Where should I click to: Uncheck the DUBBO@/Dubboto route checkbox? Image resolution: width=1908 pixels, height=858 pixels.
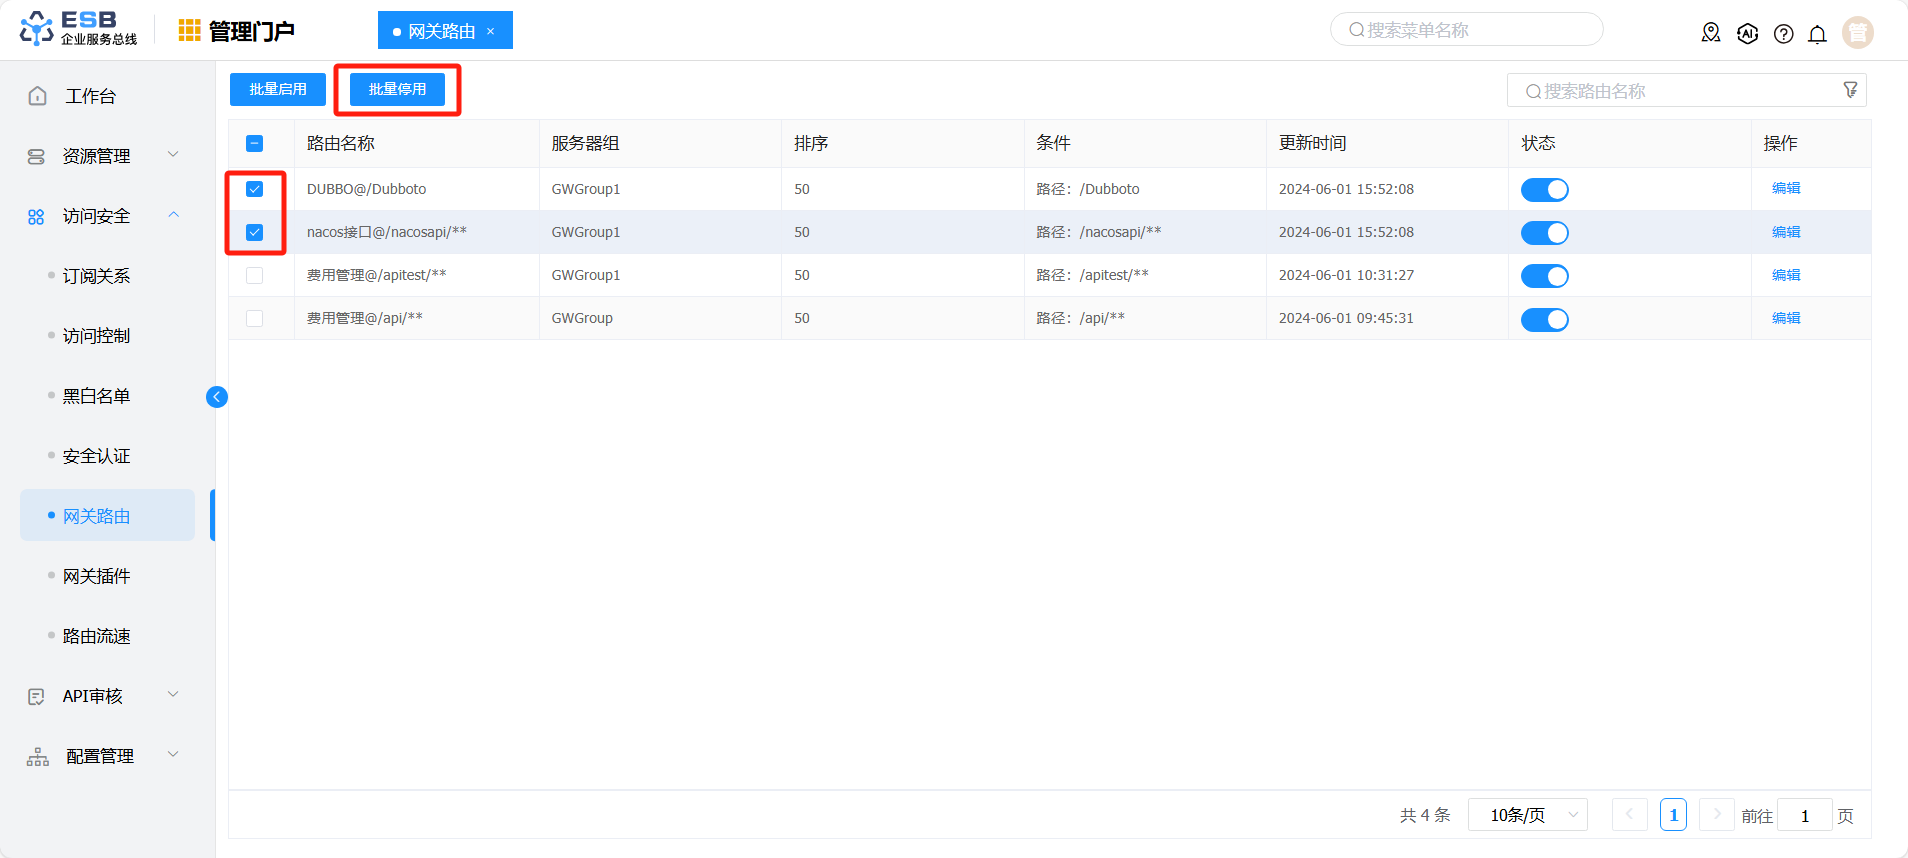coord(255,189)
